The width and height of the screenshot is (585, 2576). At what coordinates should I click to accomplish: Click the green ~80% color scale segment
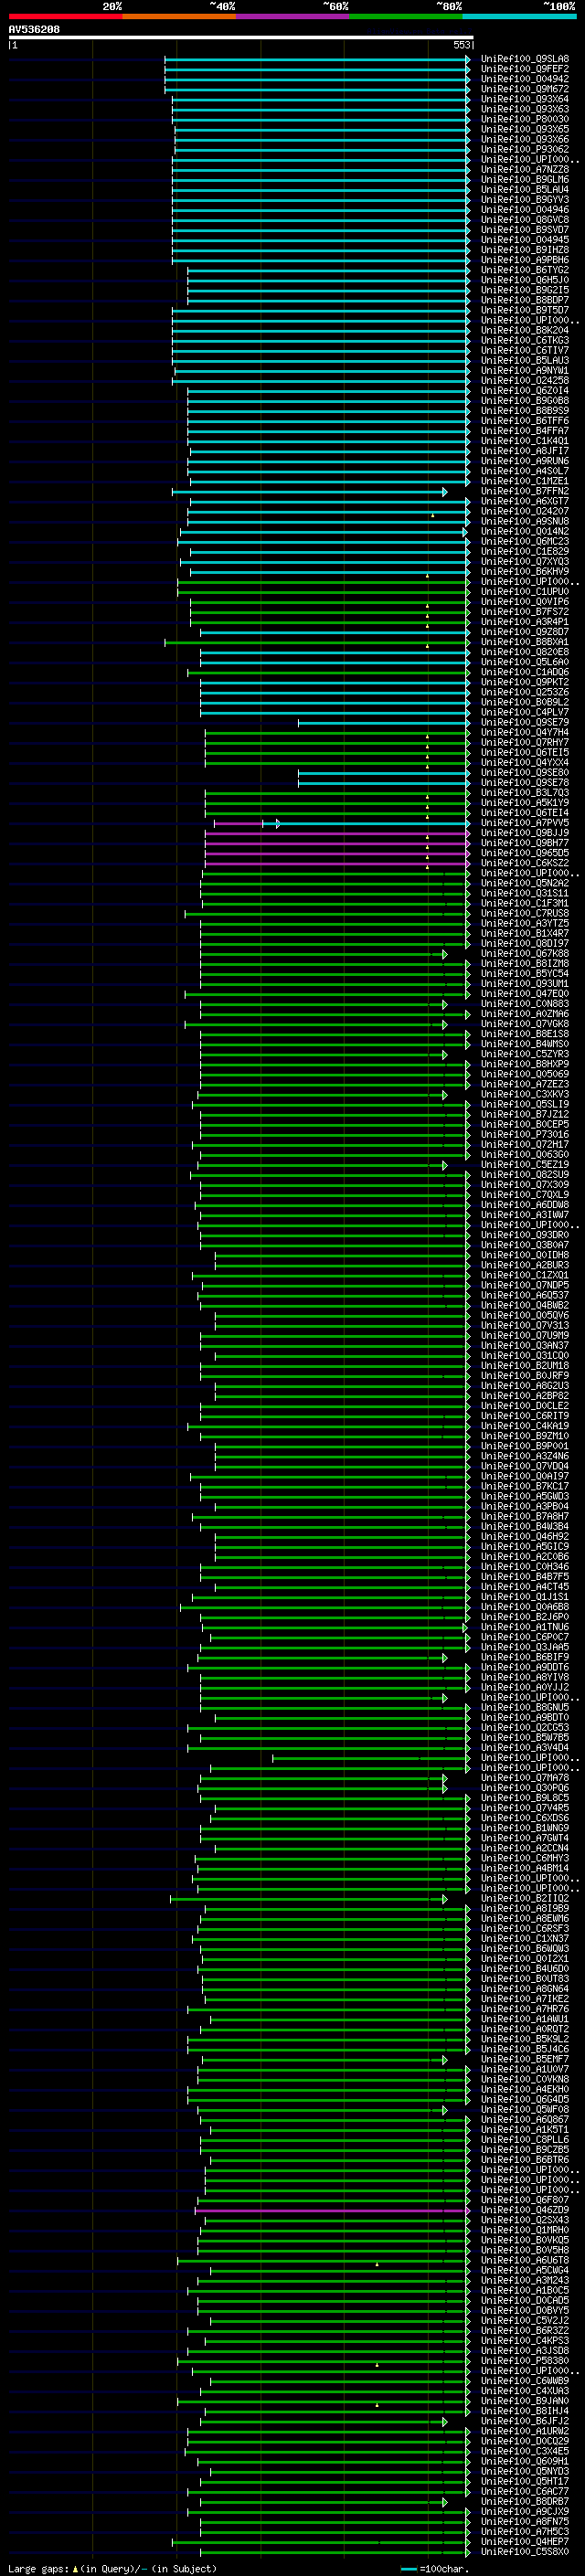tap(406, 17)
